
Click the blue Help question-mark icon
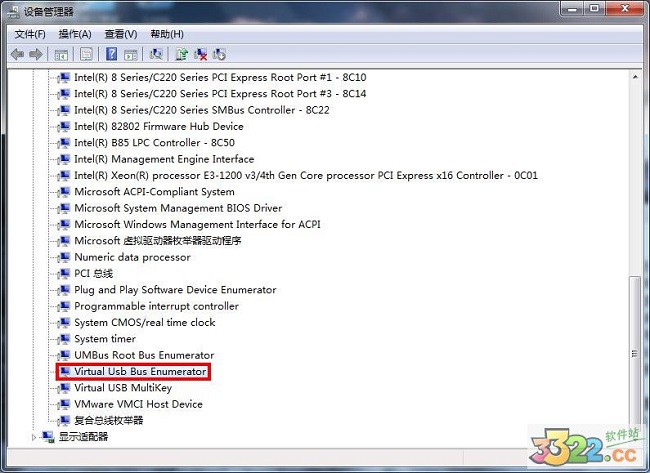(112, 54)
